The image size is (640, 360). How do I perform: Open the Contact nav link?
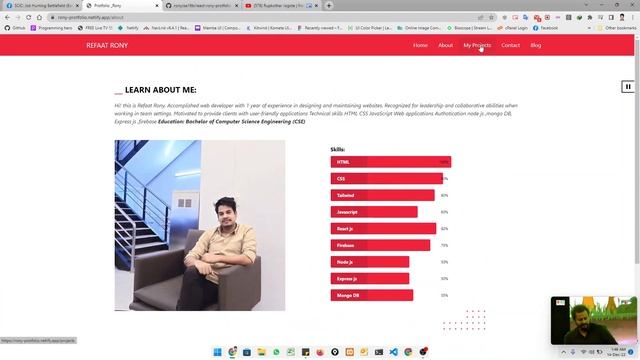click(x=511, y=45)
